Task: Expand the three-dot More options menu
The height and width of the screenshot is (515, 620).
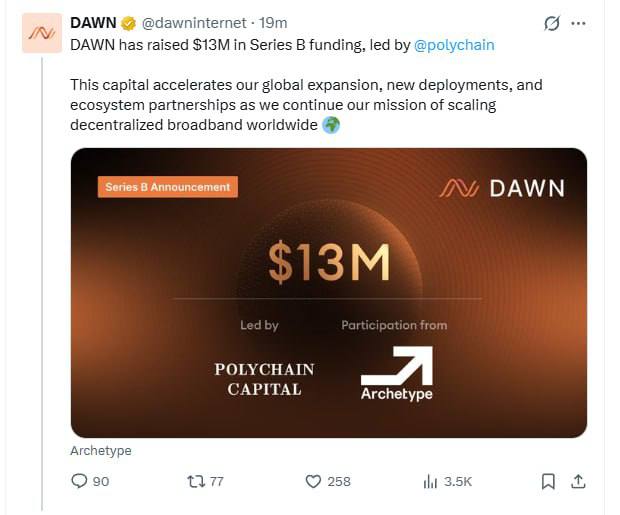Action: (578, 23)
